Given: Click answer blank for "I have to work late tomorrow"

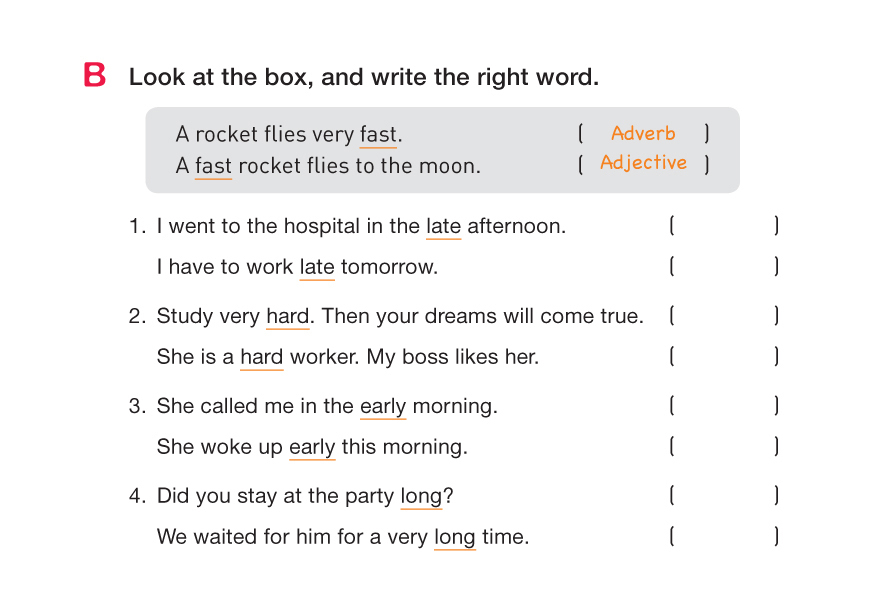Looking at the screenshot, I should click(724, 267).
